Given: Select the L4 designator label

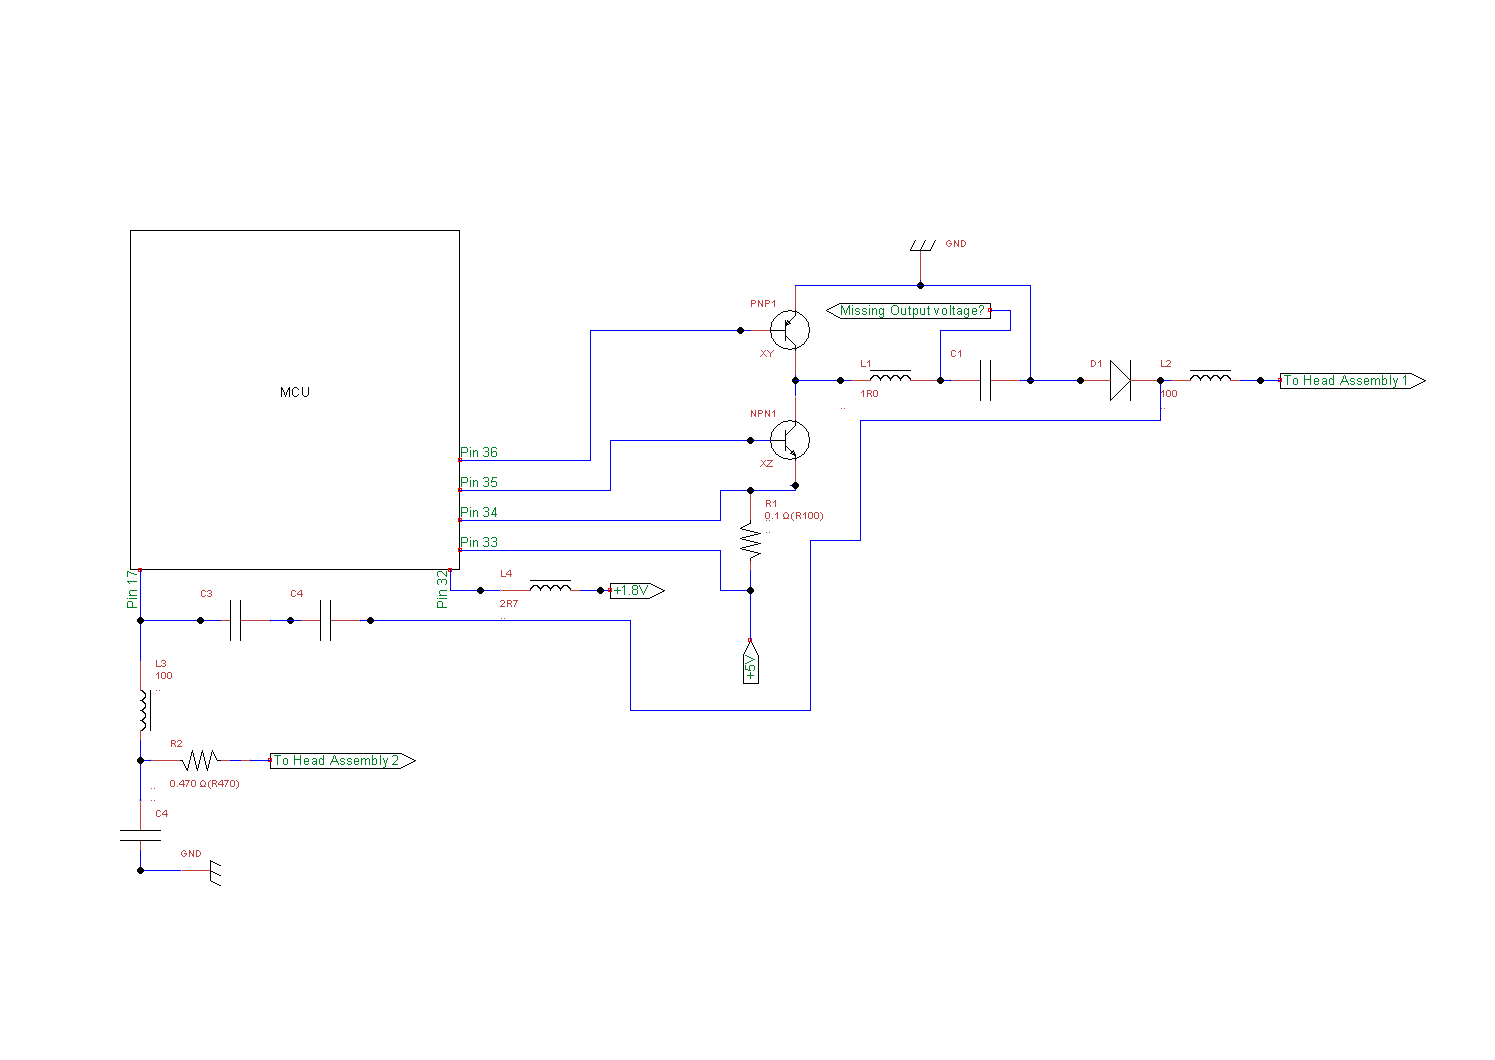Looking at the screenshot, I should click(506, 574).
